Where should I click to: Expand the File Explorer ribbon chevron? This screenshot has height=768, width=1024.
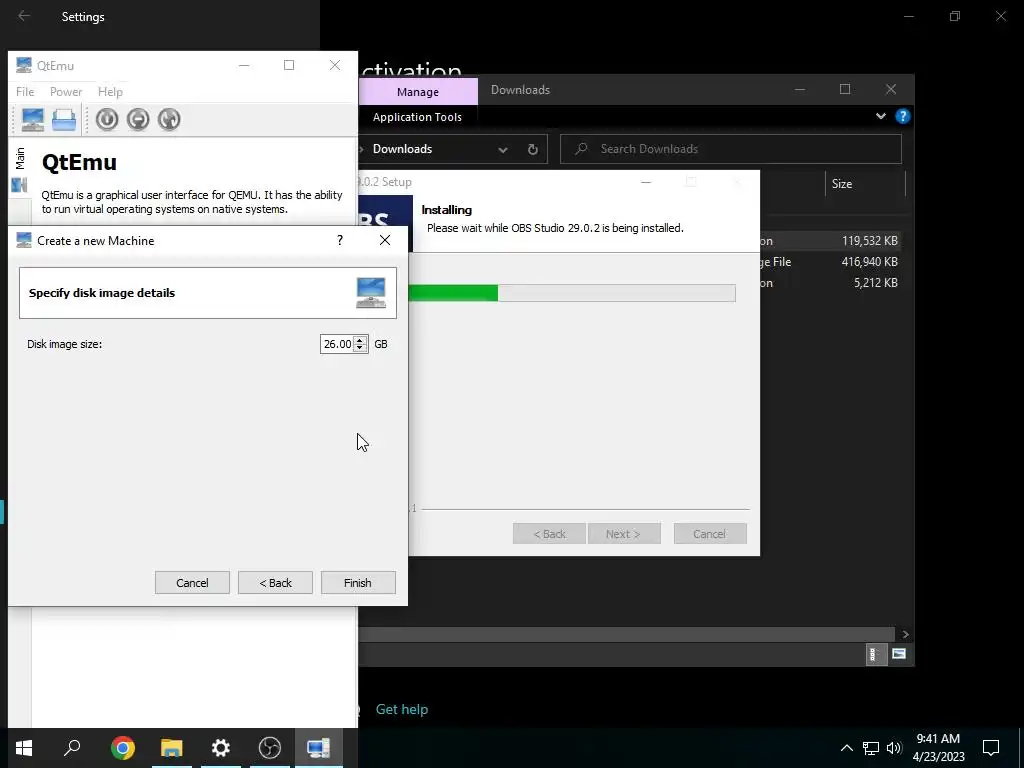(x=880, y=116)
